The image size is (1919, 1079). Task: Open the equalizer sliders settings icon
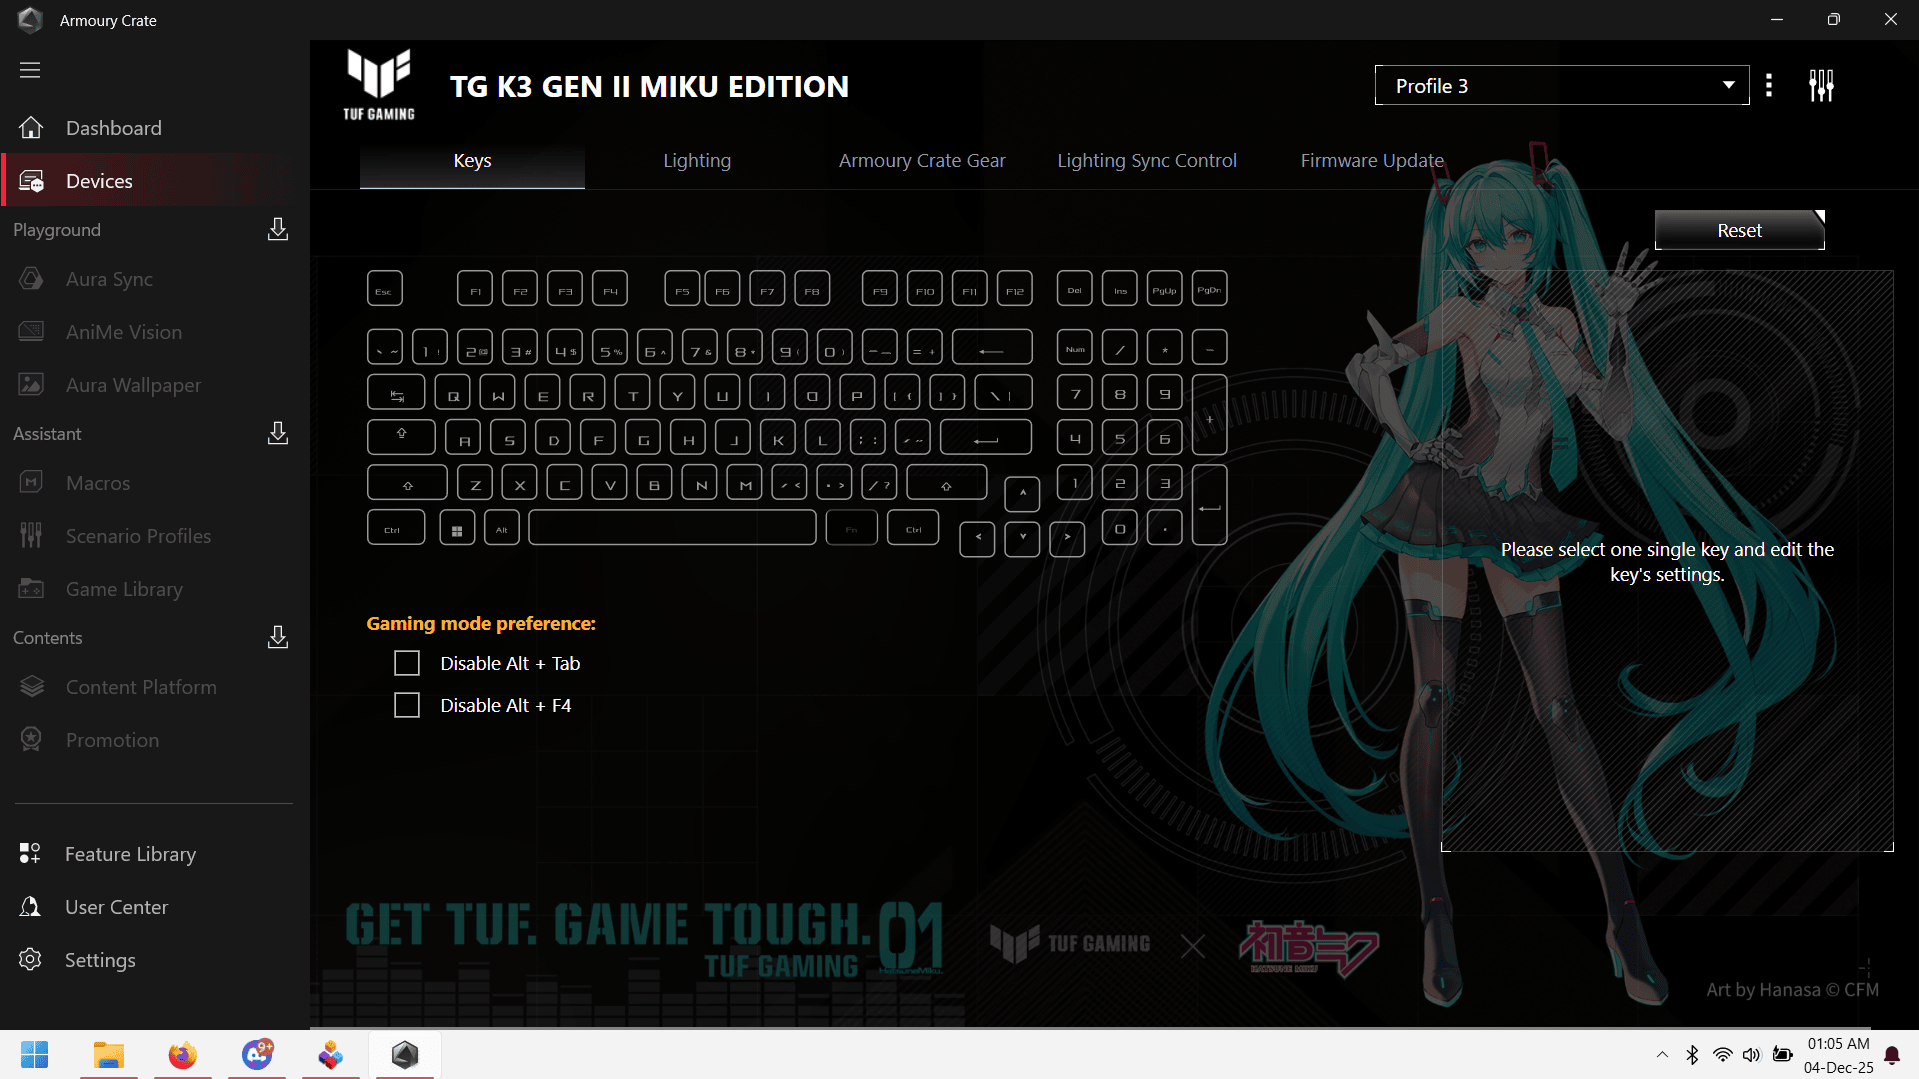tap(1821, 86)
